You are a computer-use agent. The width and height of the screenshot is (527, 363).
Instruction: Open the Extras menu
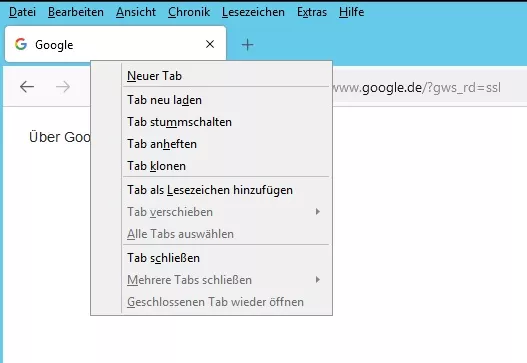tap(312, 12)
